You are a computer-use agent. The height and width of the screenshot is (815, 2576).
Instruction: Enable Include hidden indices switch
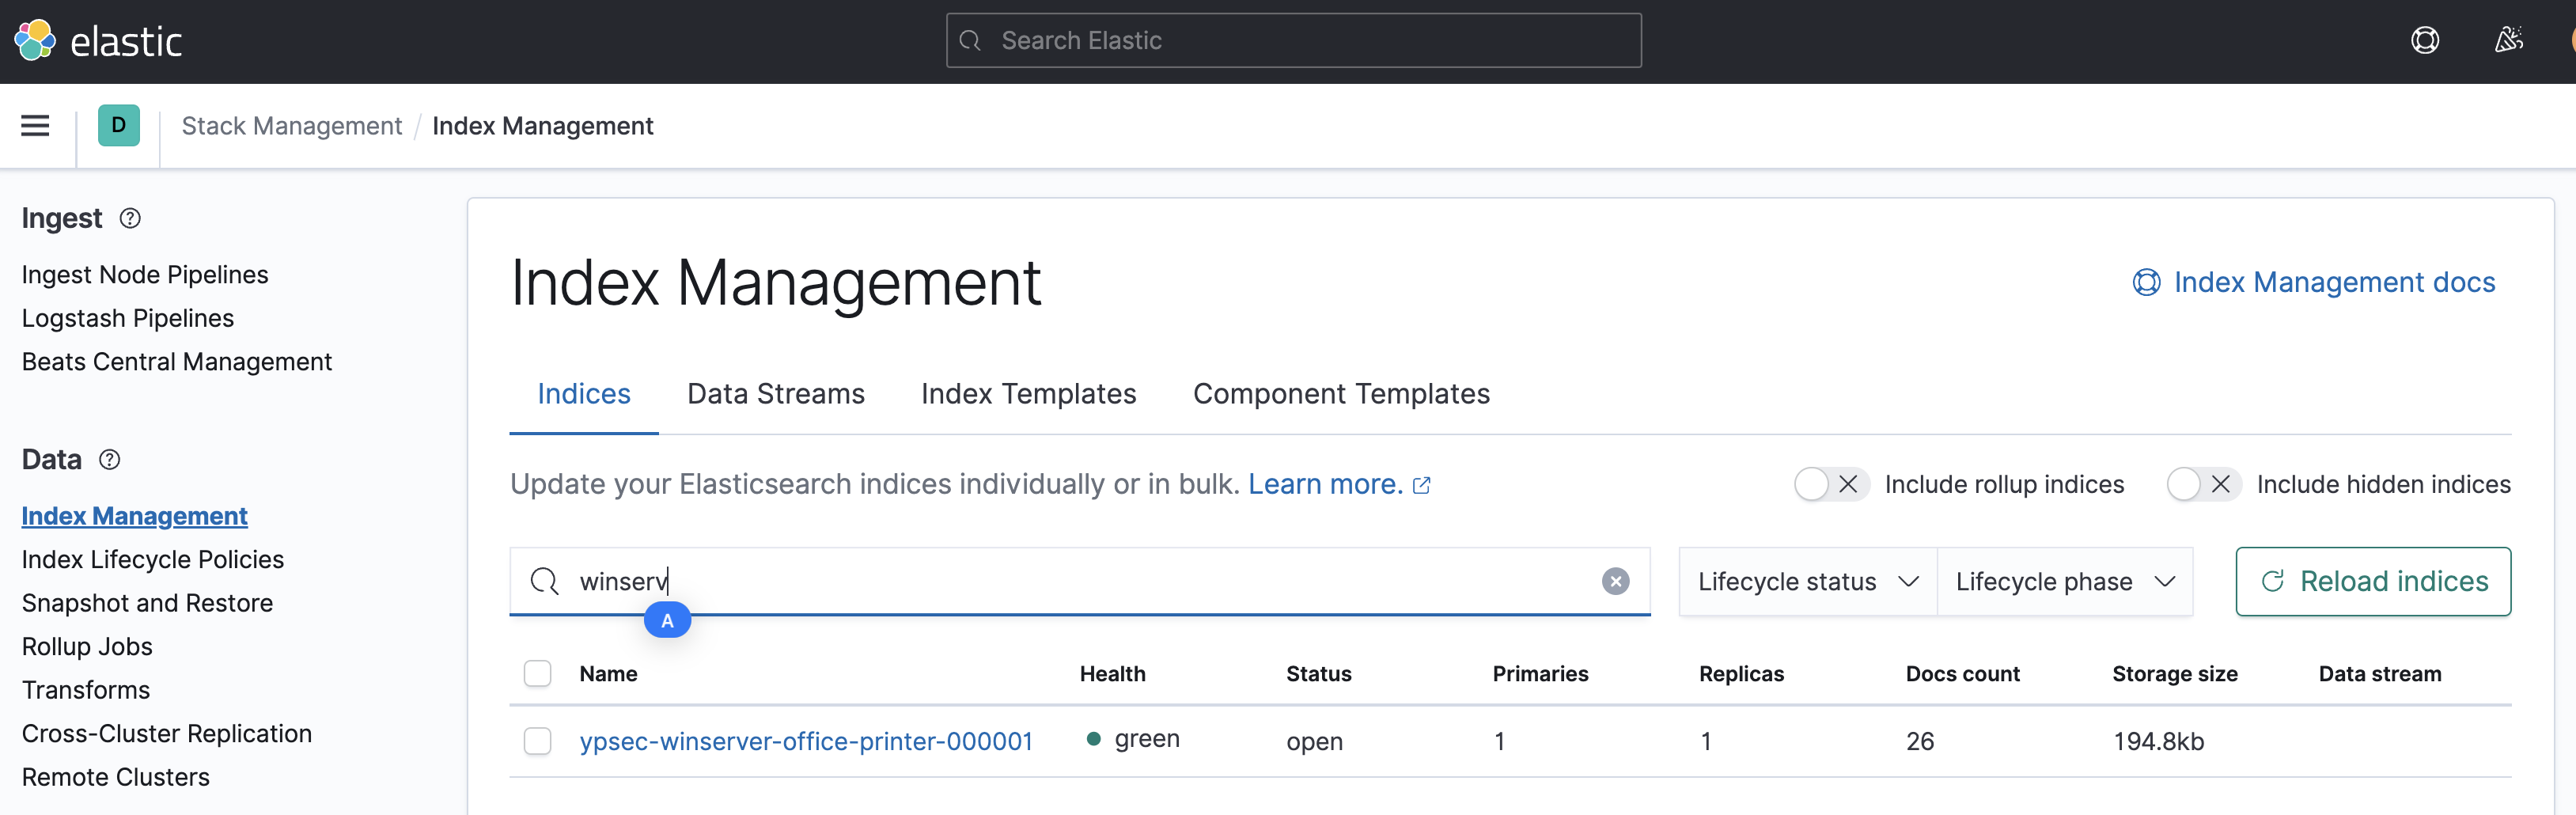pyautogui.click(x=2202, y=484)
